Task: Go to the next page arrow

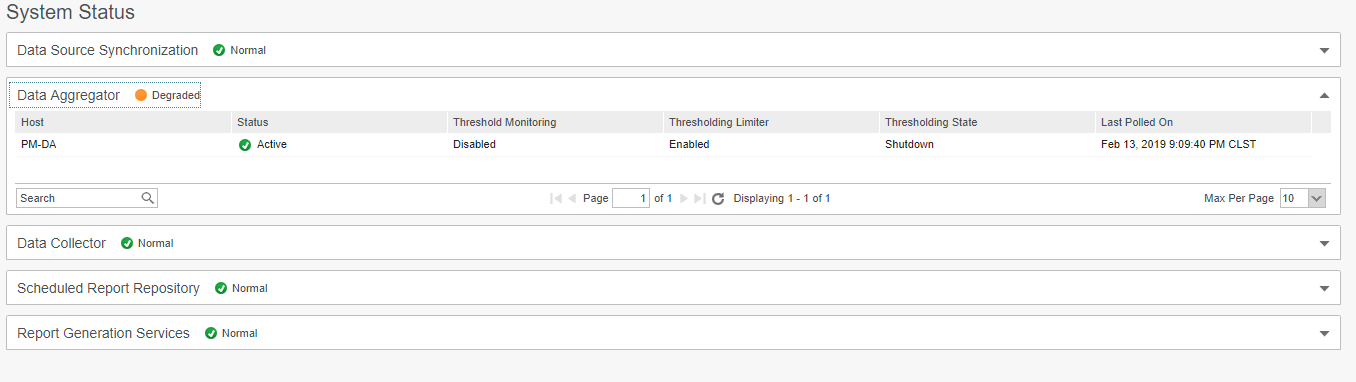Action: 684,199
